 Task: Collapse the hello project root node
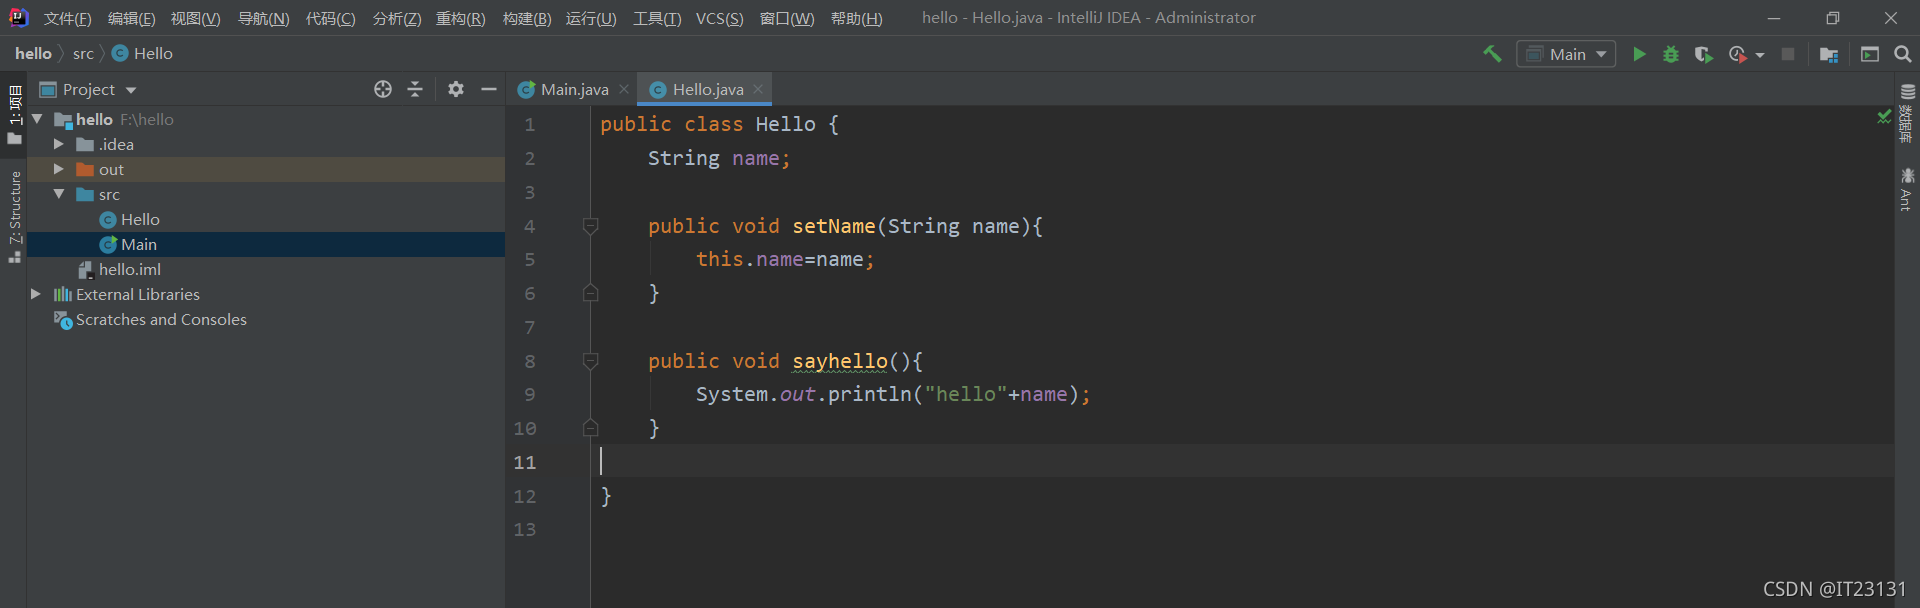click(x=37, y=119)
